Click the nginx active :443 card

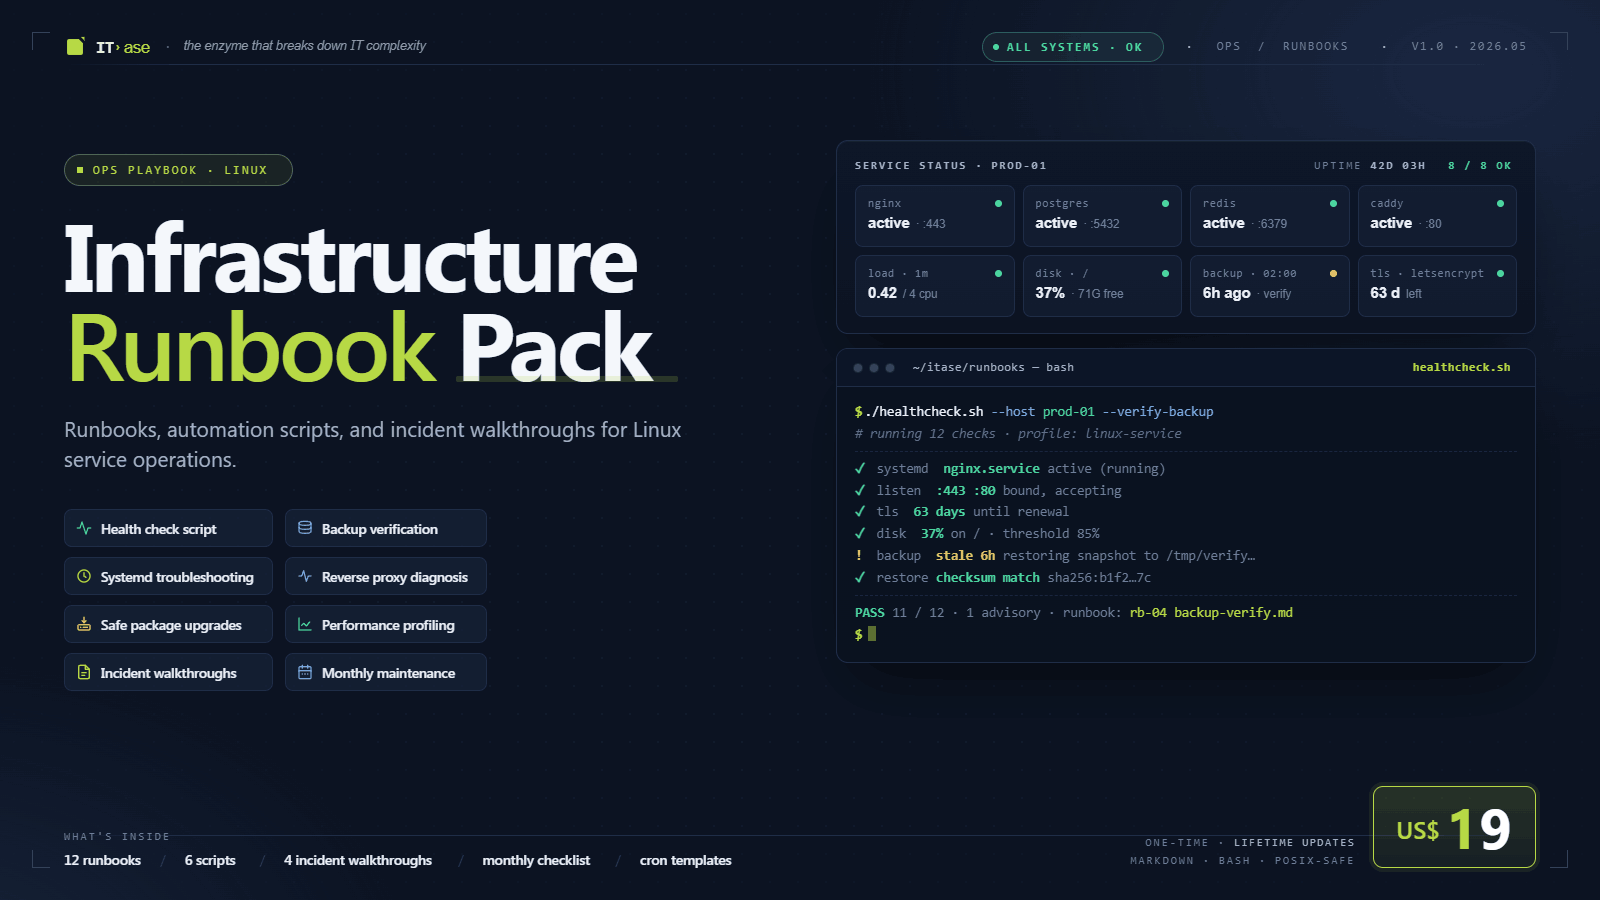pyautogui.click(x=934, y=216)
